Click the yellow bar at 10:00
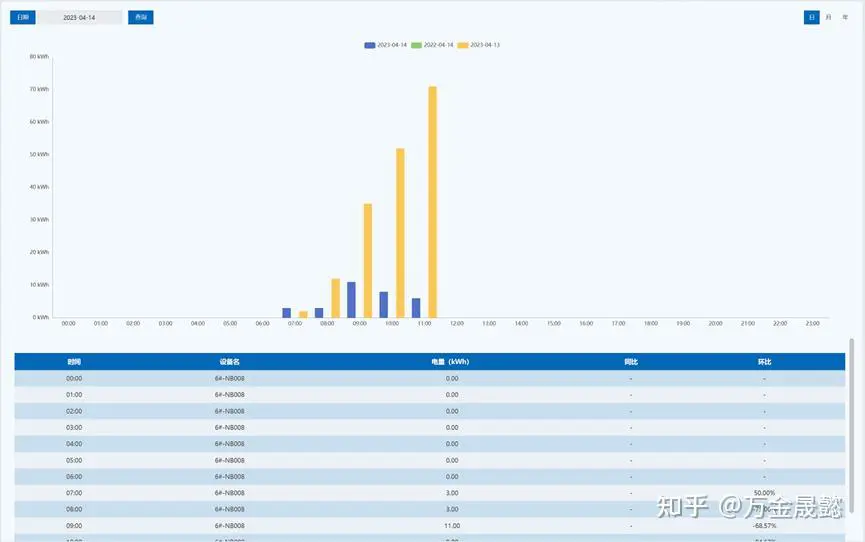The height and width of the screenshot is (542, 865). [x=400, y=232]
